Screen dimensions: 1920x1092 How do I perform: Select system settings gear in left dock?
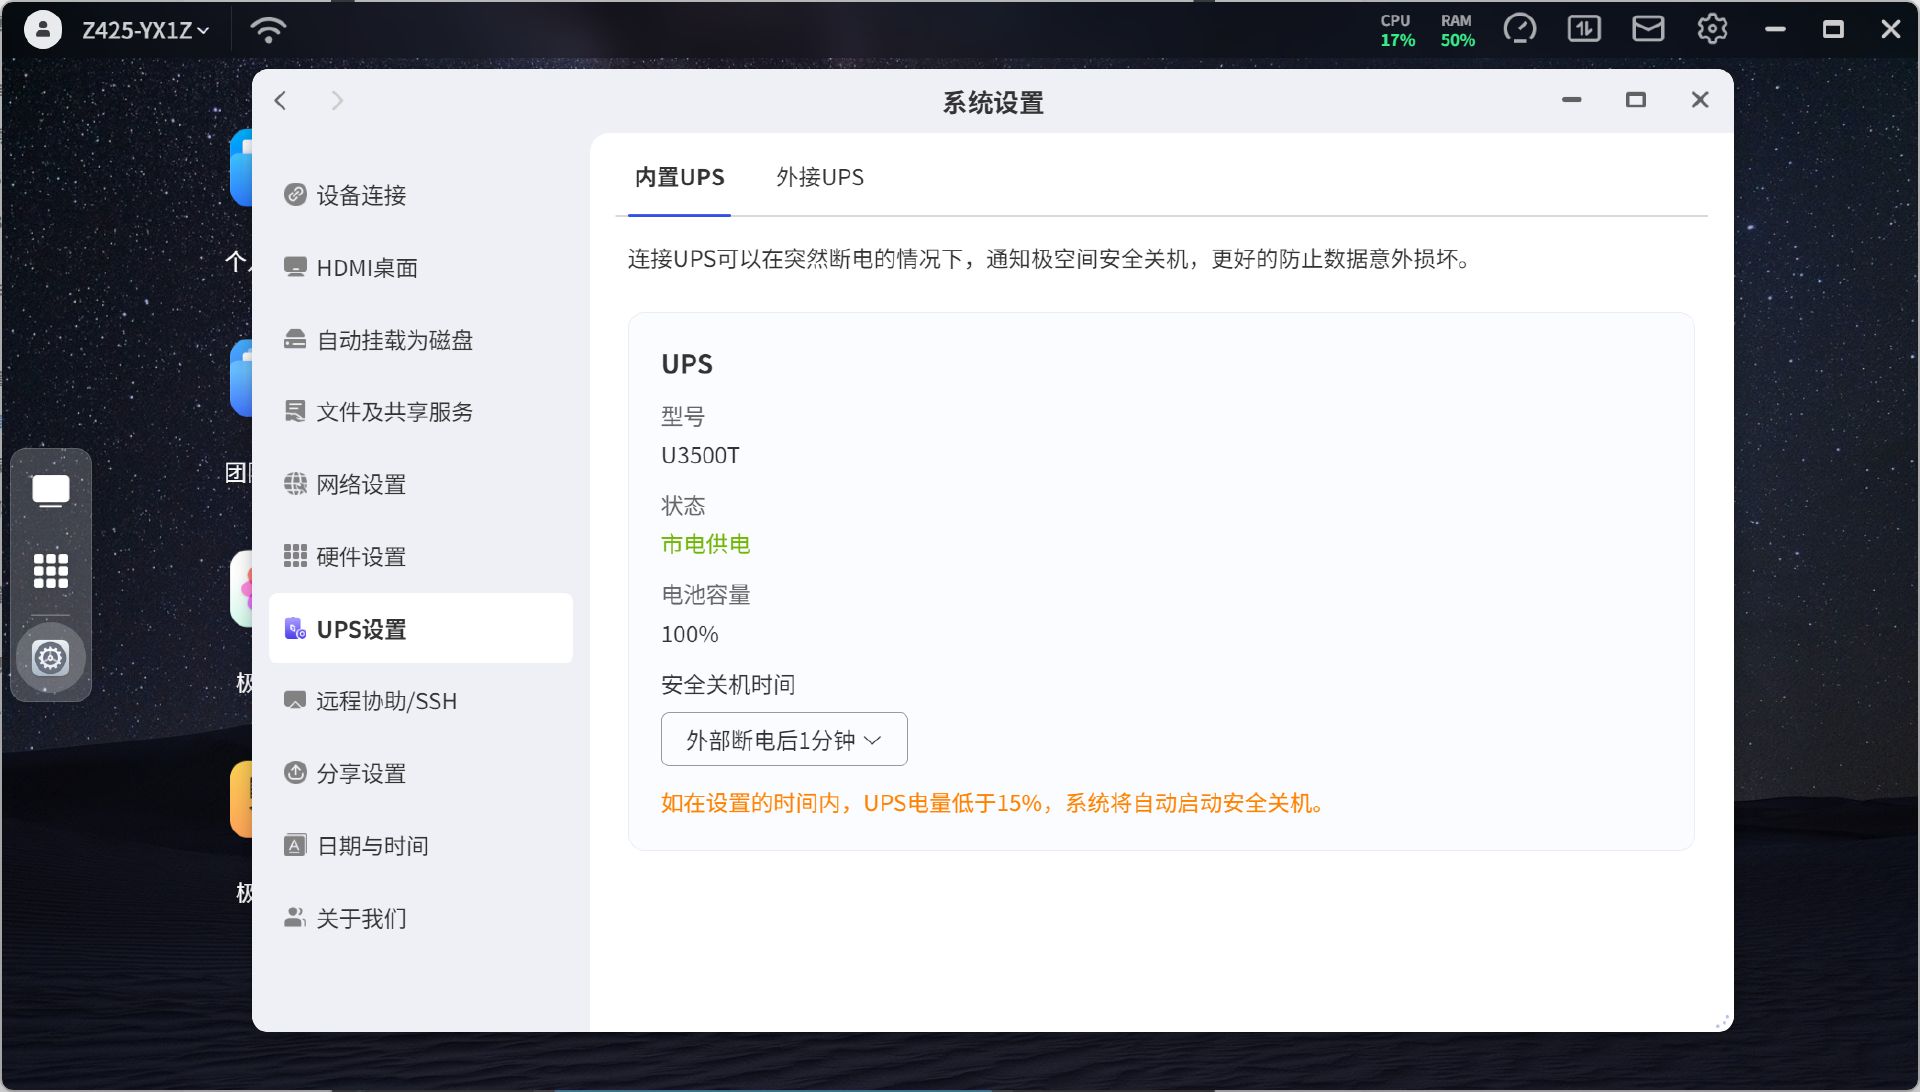[x=51, y=658]
